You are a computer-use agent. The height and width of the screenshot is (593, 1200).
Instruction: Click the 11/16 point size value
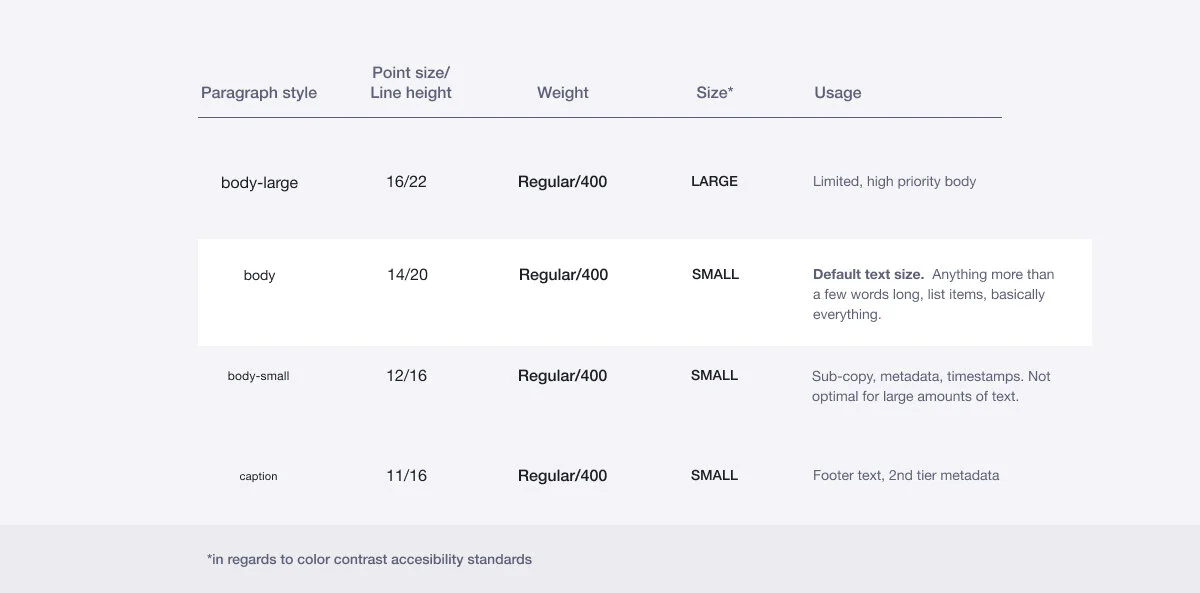click(407, 476)
